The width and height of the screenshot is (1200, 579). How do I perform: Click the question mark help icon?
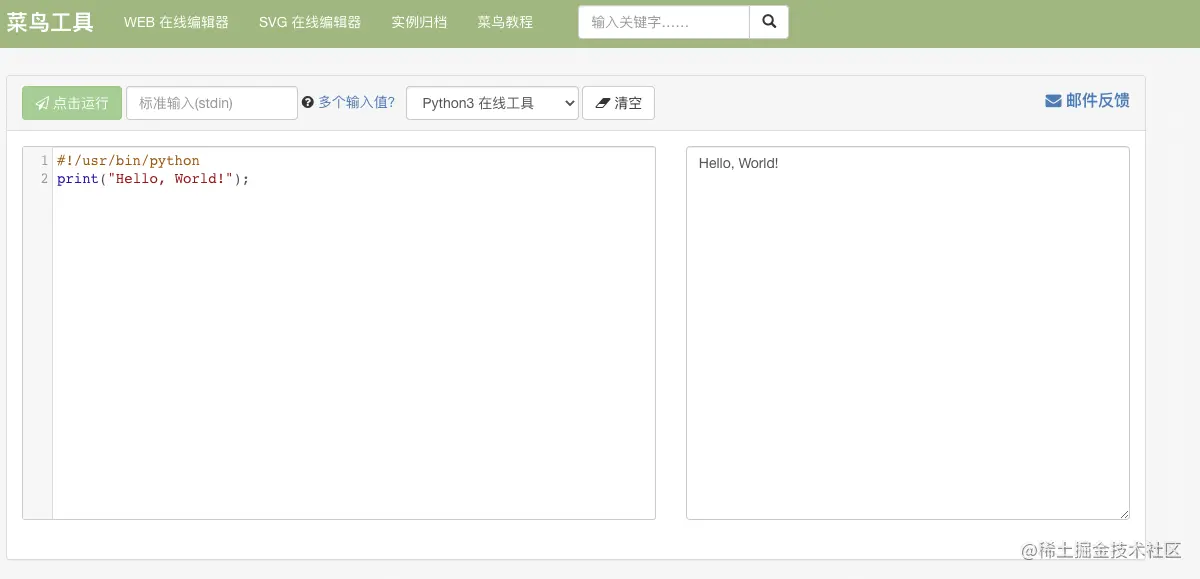(308, 102)
